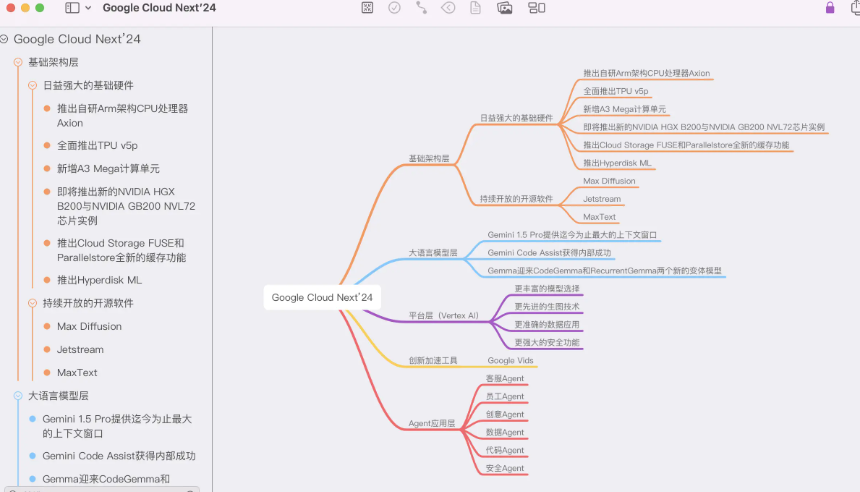Image resolution: width=860 pixels, height=492 pixels.
Task: Select central mind map node Google Cloud Next'24
Action: [x=322, y=297]
